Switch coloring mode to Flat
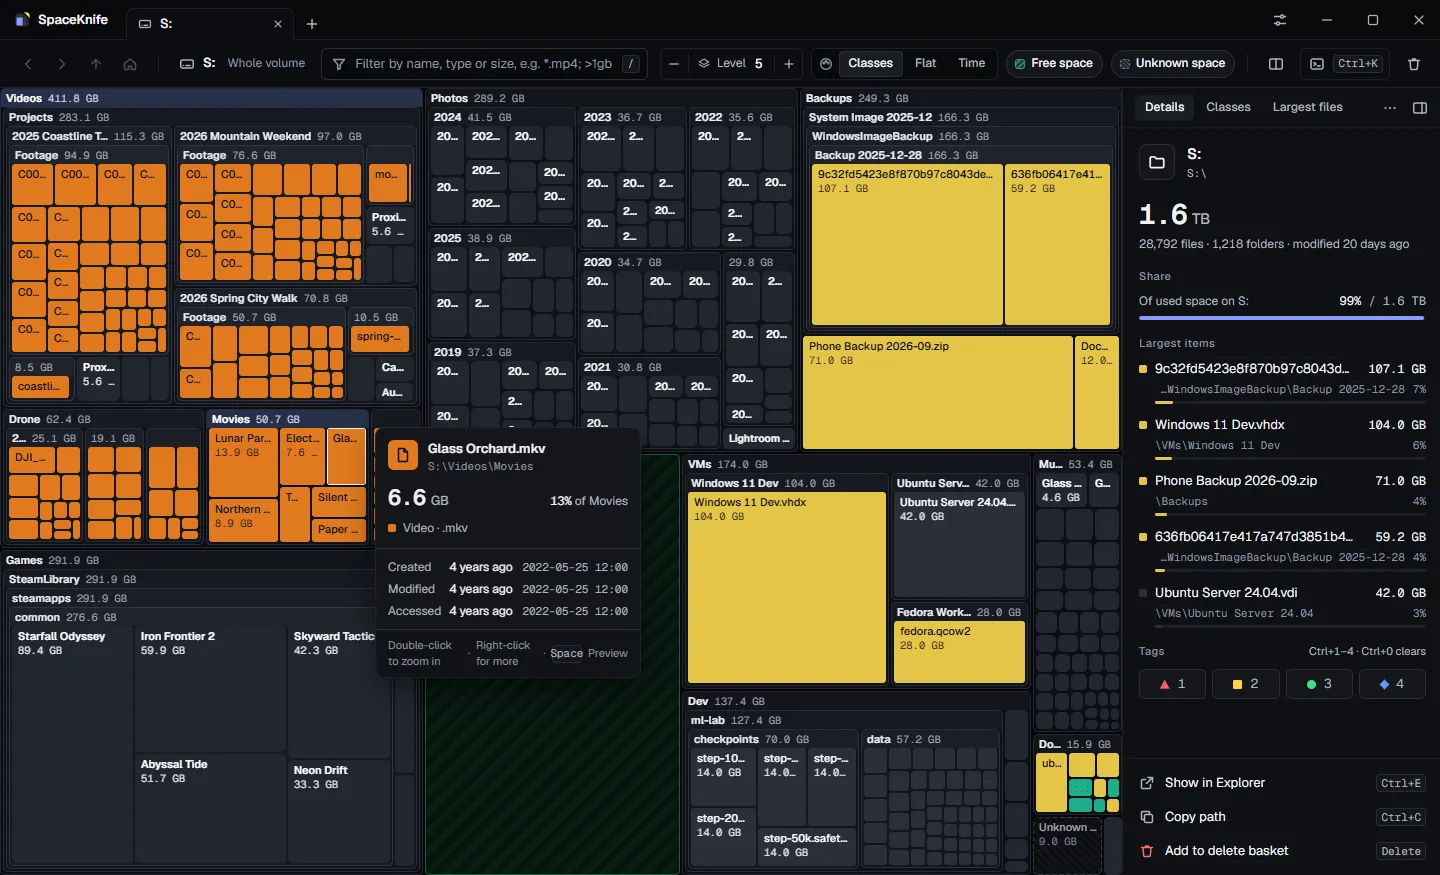1440x875 pixels. tap(926, 63)
